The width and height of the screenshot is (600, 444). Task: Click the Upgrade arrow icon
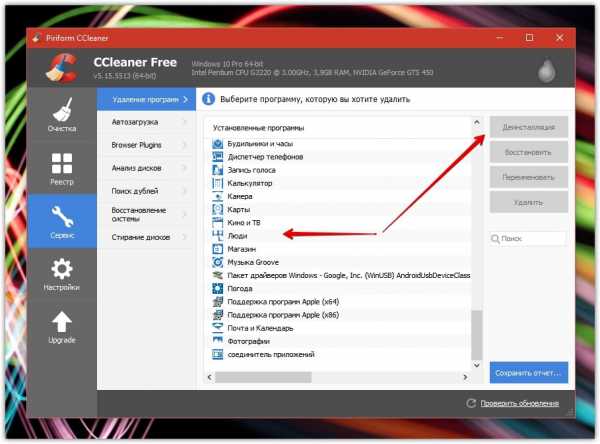(61, 327)
